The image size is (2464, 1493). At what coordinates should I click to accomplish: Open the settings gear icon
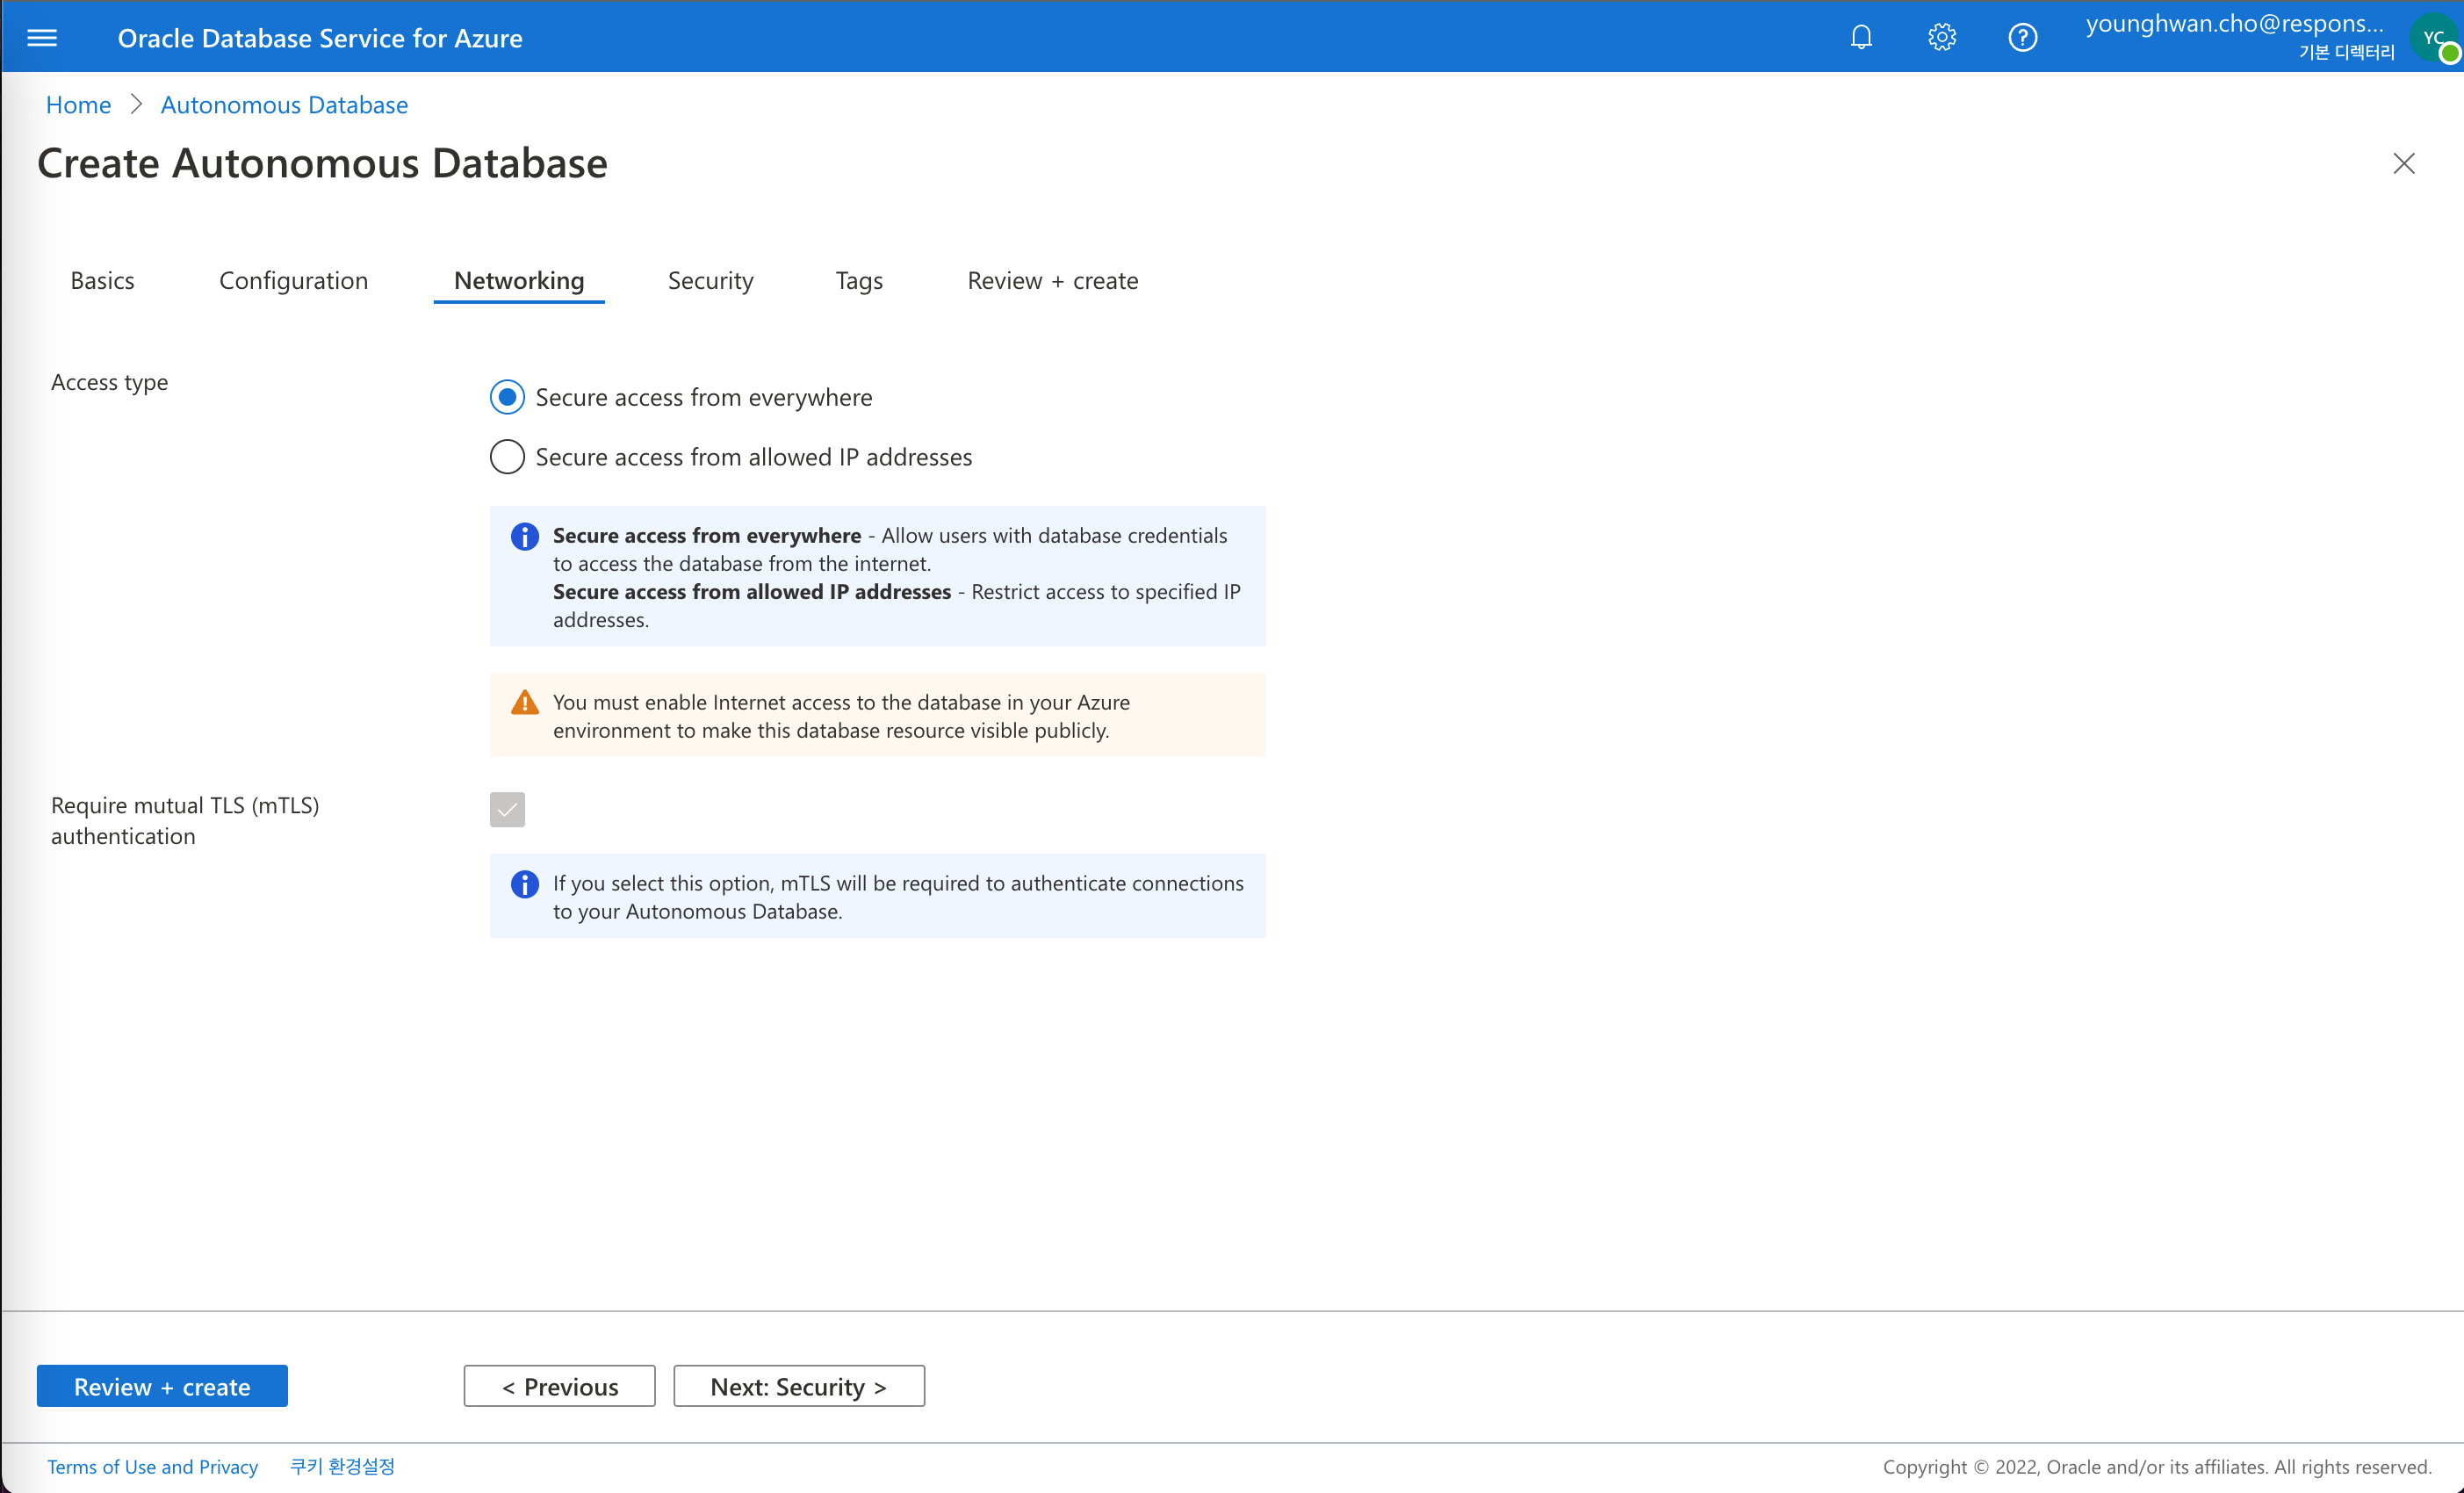point(1942,38)
